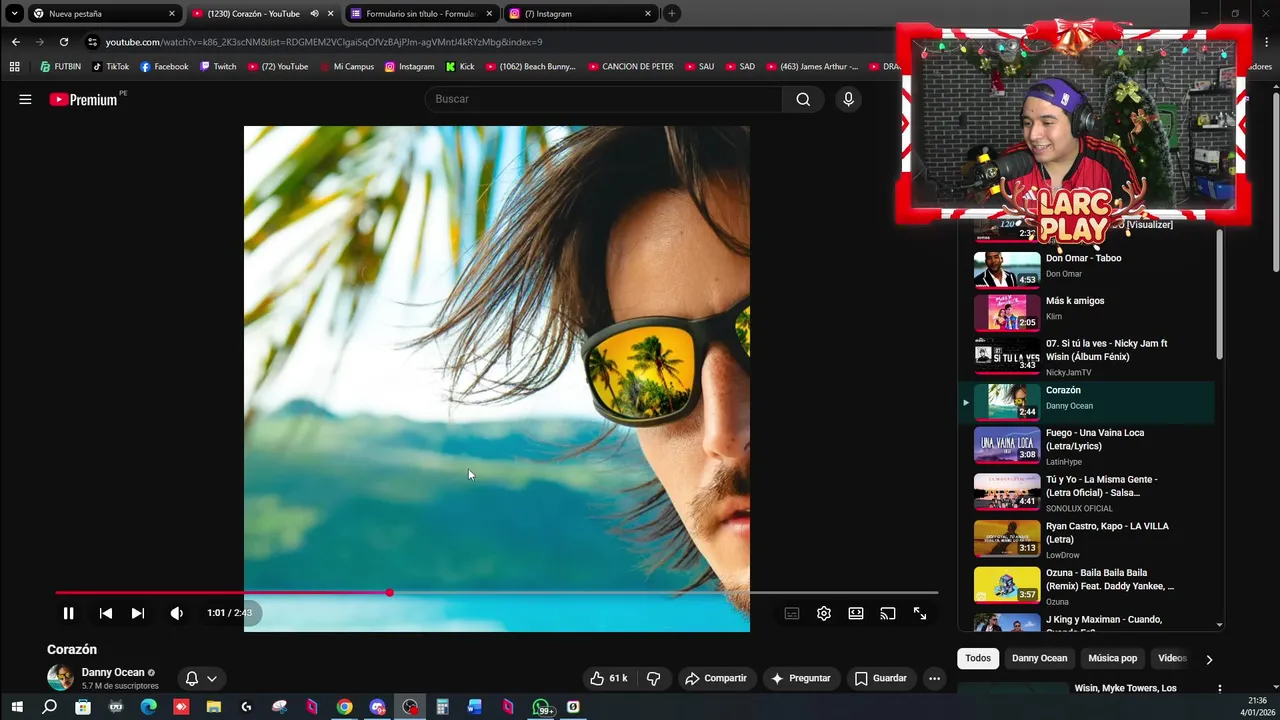
Task: Skip to the next video
Action: [x=138, y=613]
